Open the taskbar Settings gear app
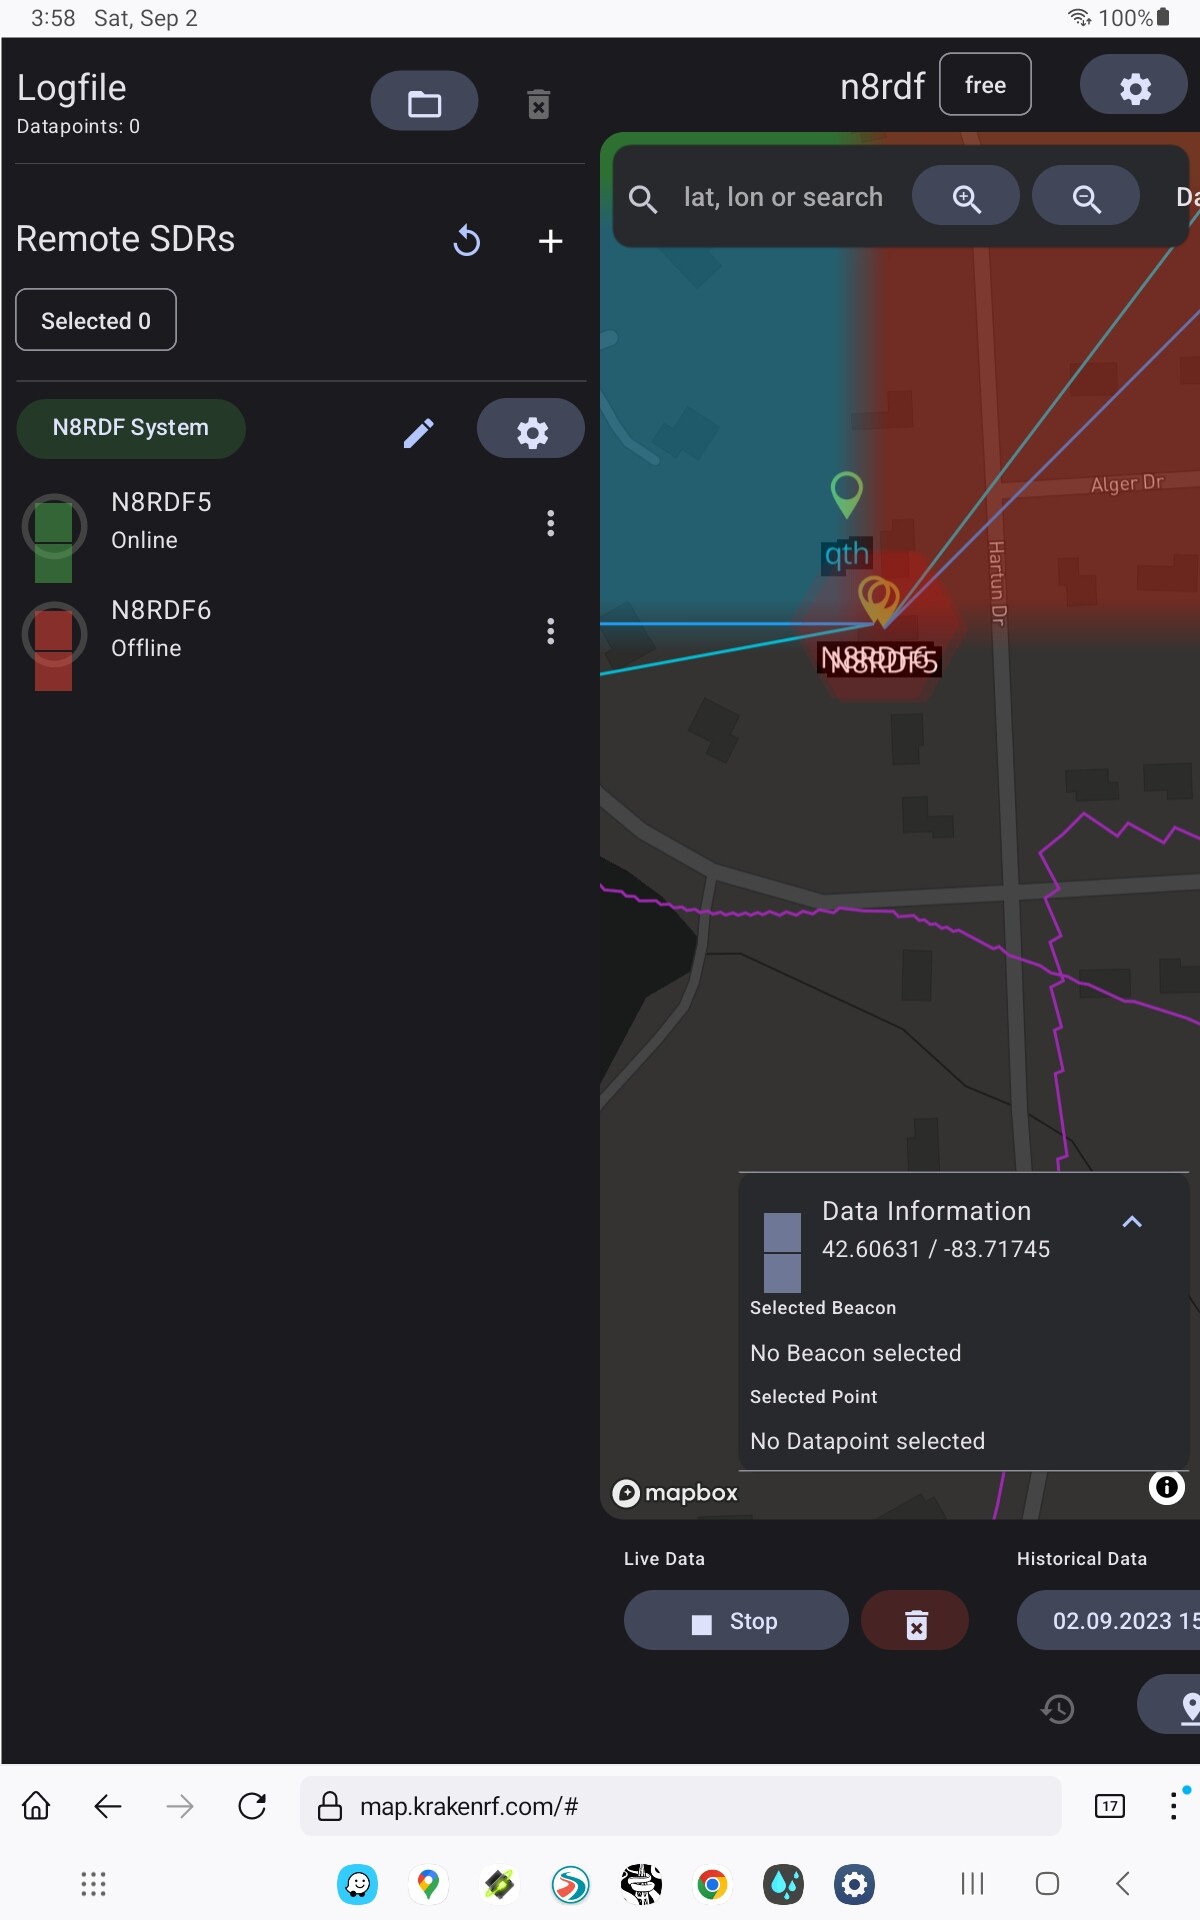 (x=854, y=1885)
